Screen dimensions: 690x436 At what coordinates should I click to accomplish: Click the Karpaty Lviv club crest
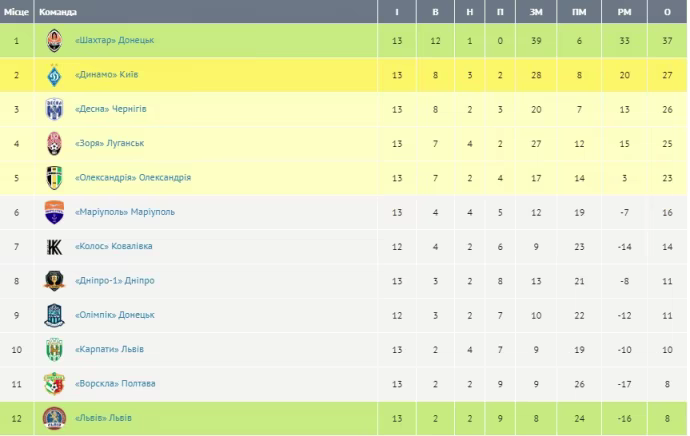[54, 349]
